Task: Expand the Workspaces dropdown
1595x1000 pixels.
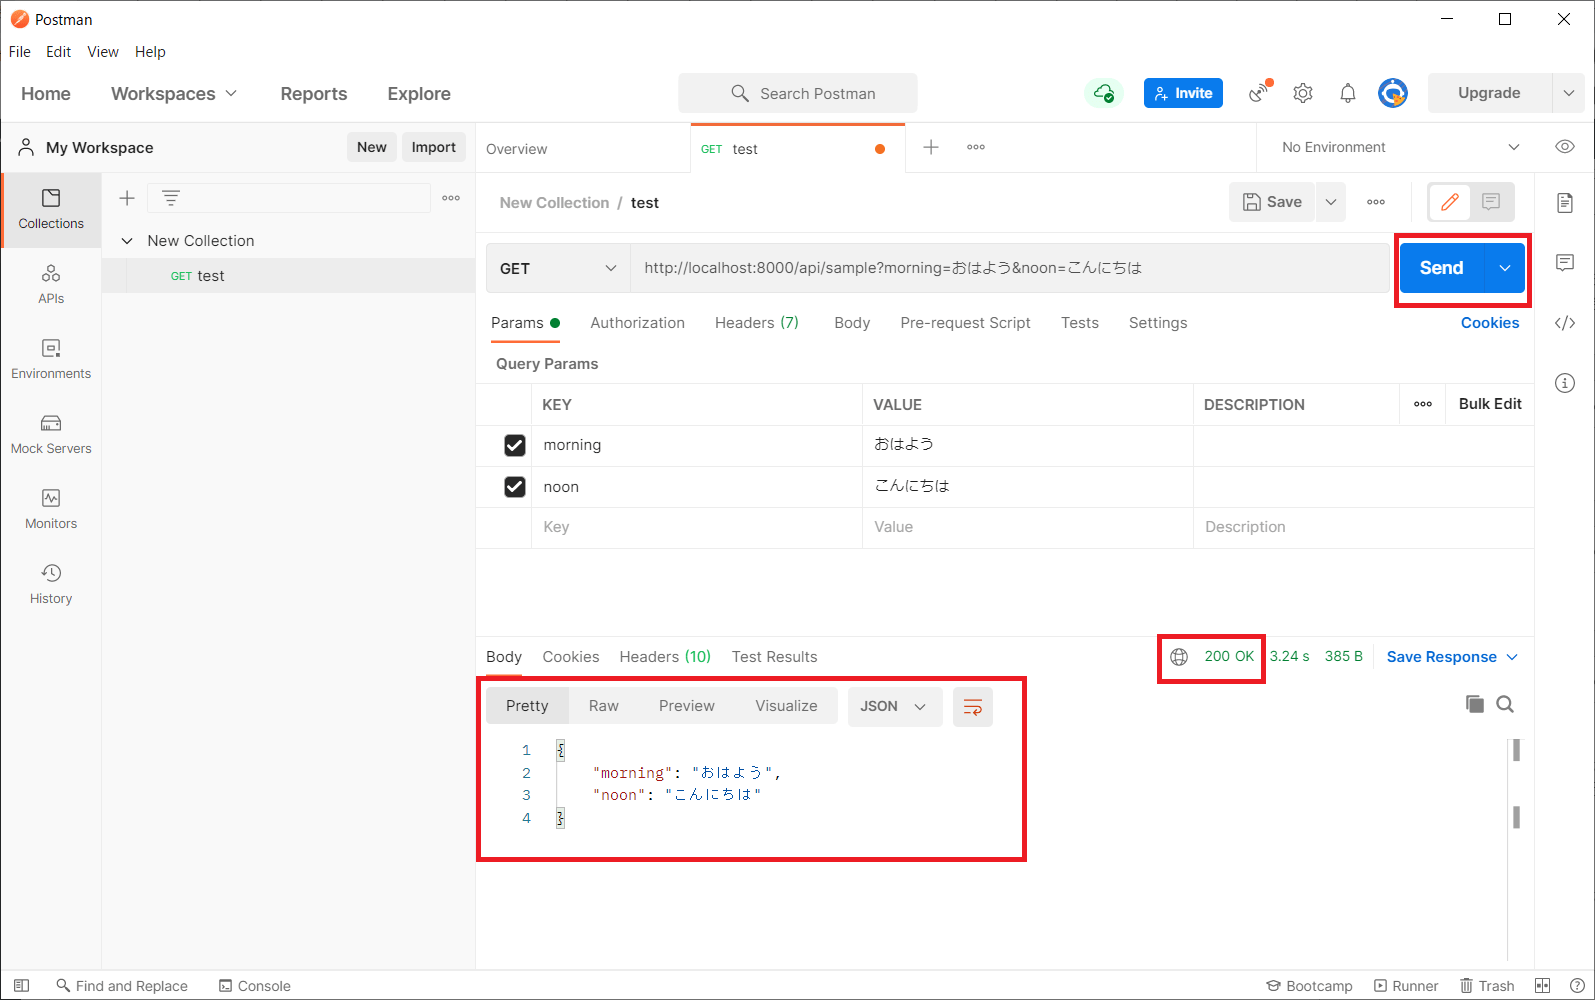Action: [x=174, y=94]
